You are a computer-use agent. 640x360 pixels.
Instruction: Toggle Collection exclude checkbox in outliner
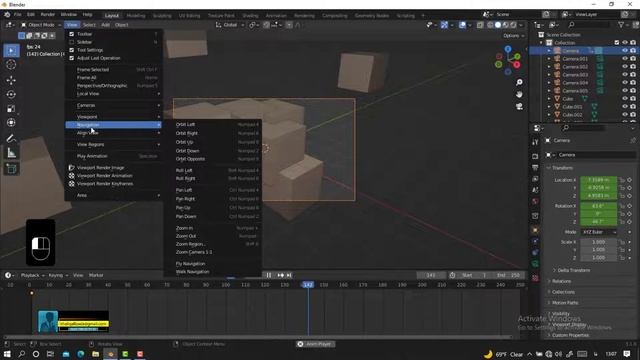(617, 42)
